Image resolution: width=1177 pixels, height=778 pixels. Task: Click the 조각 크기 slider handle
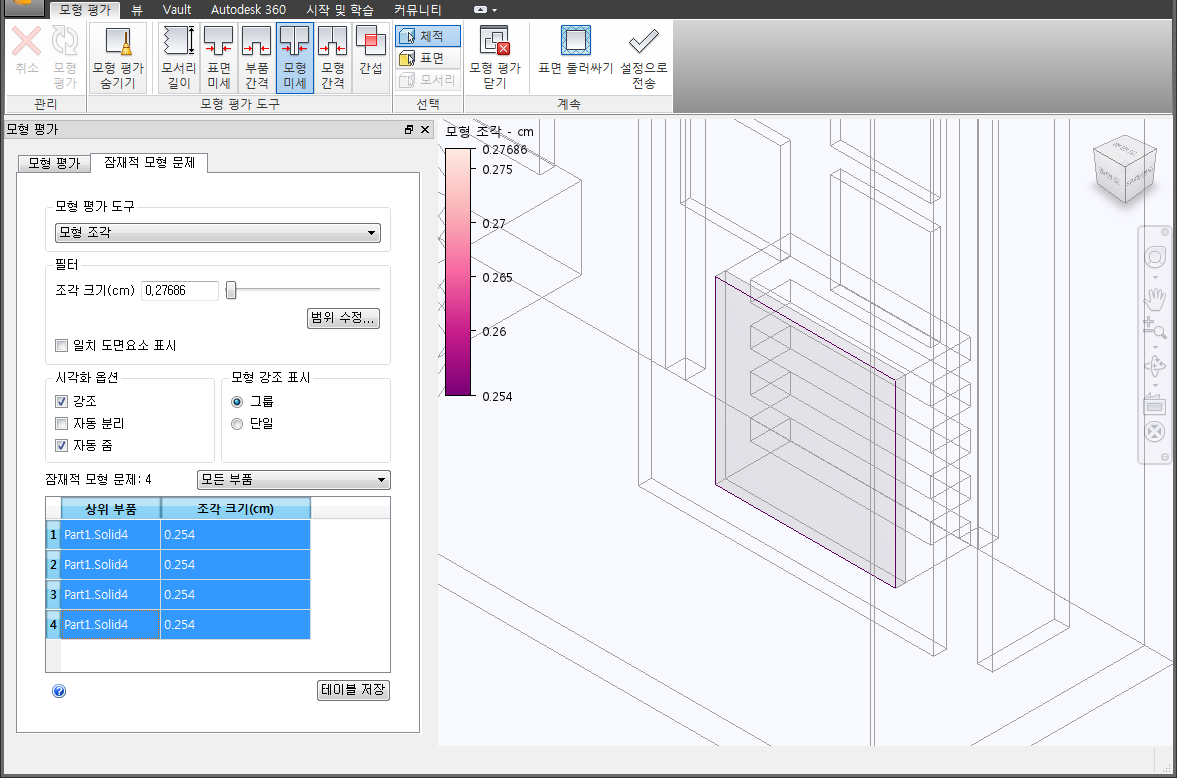point(231,291)
